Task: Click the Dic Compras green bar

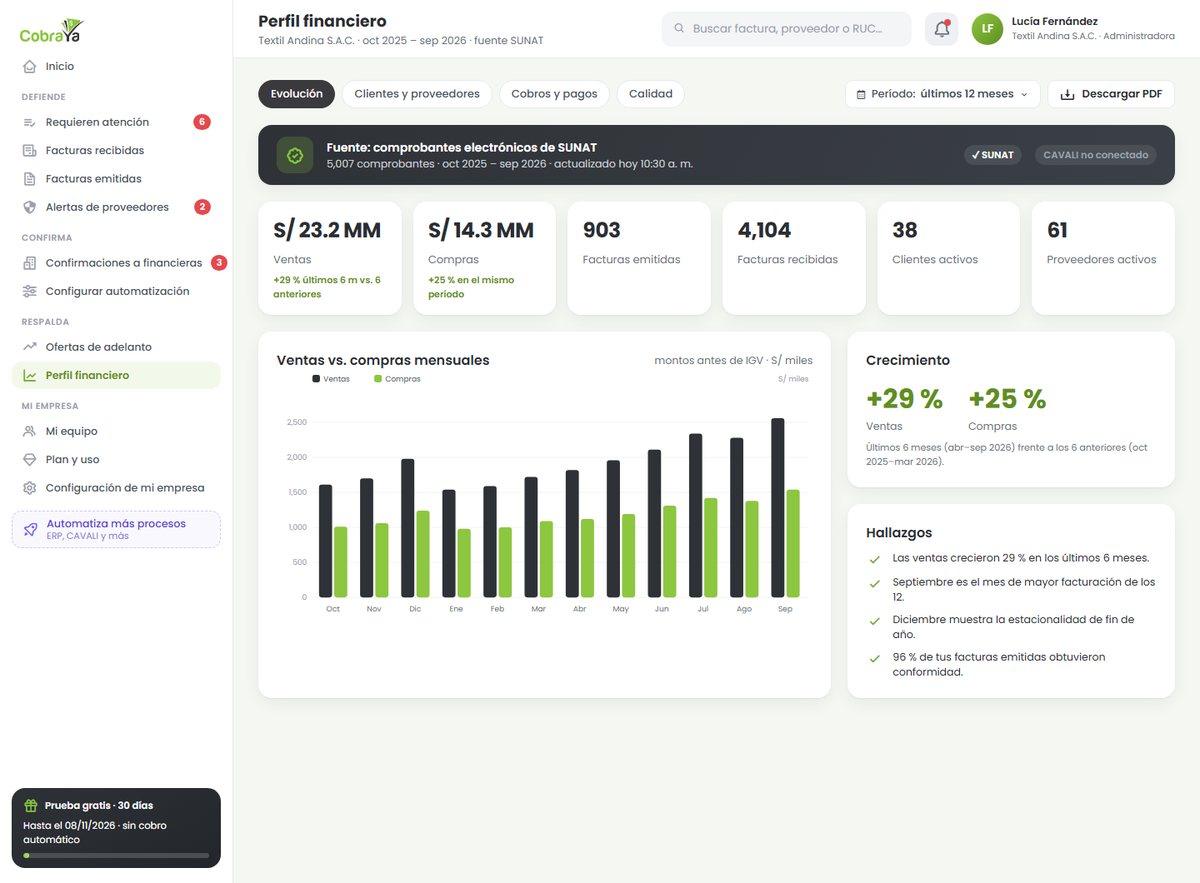Action: click(x=423, y=554)
